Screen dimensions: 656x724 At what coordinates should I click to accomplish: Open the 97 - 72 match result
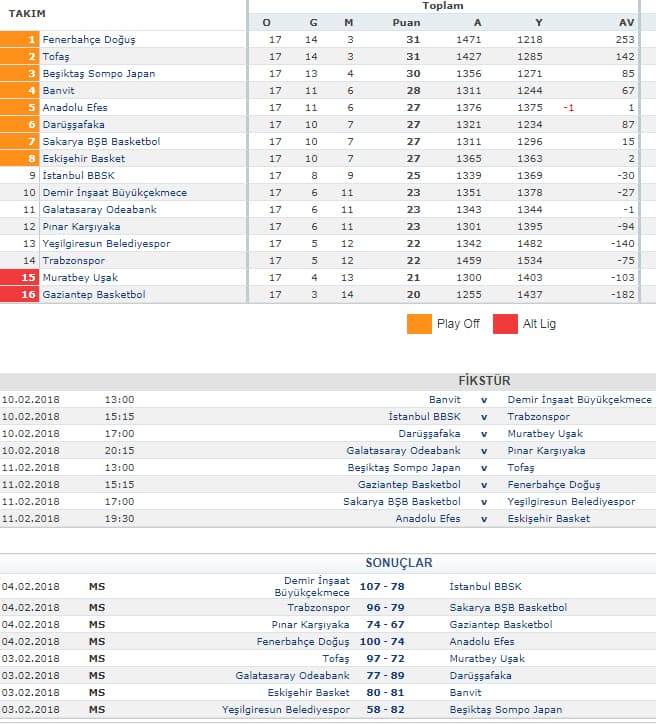tap(385, 659)
